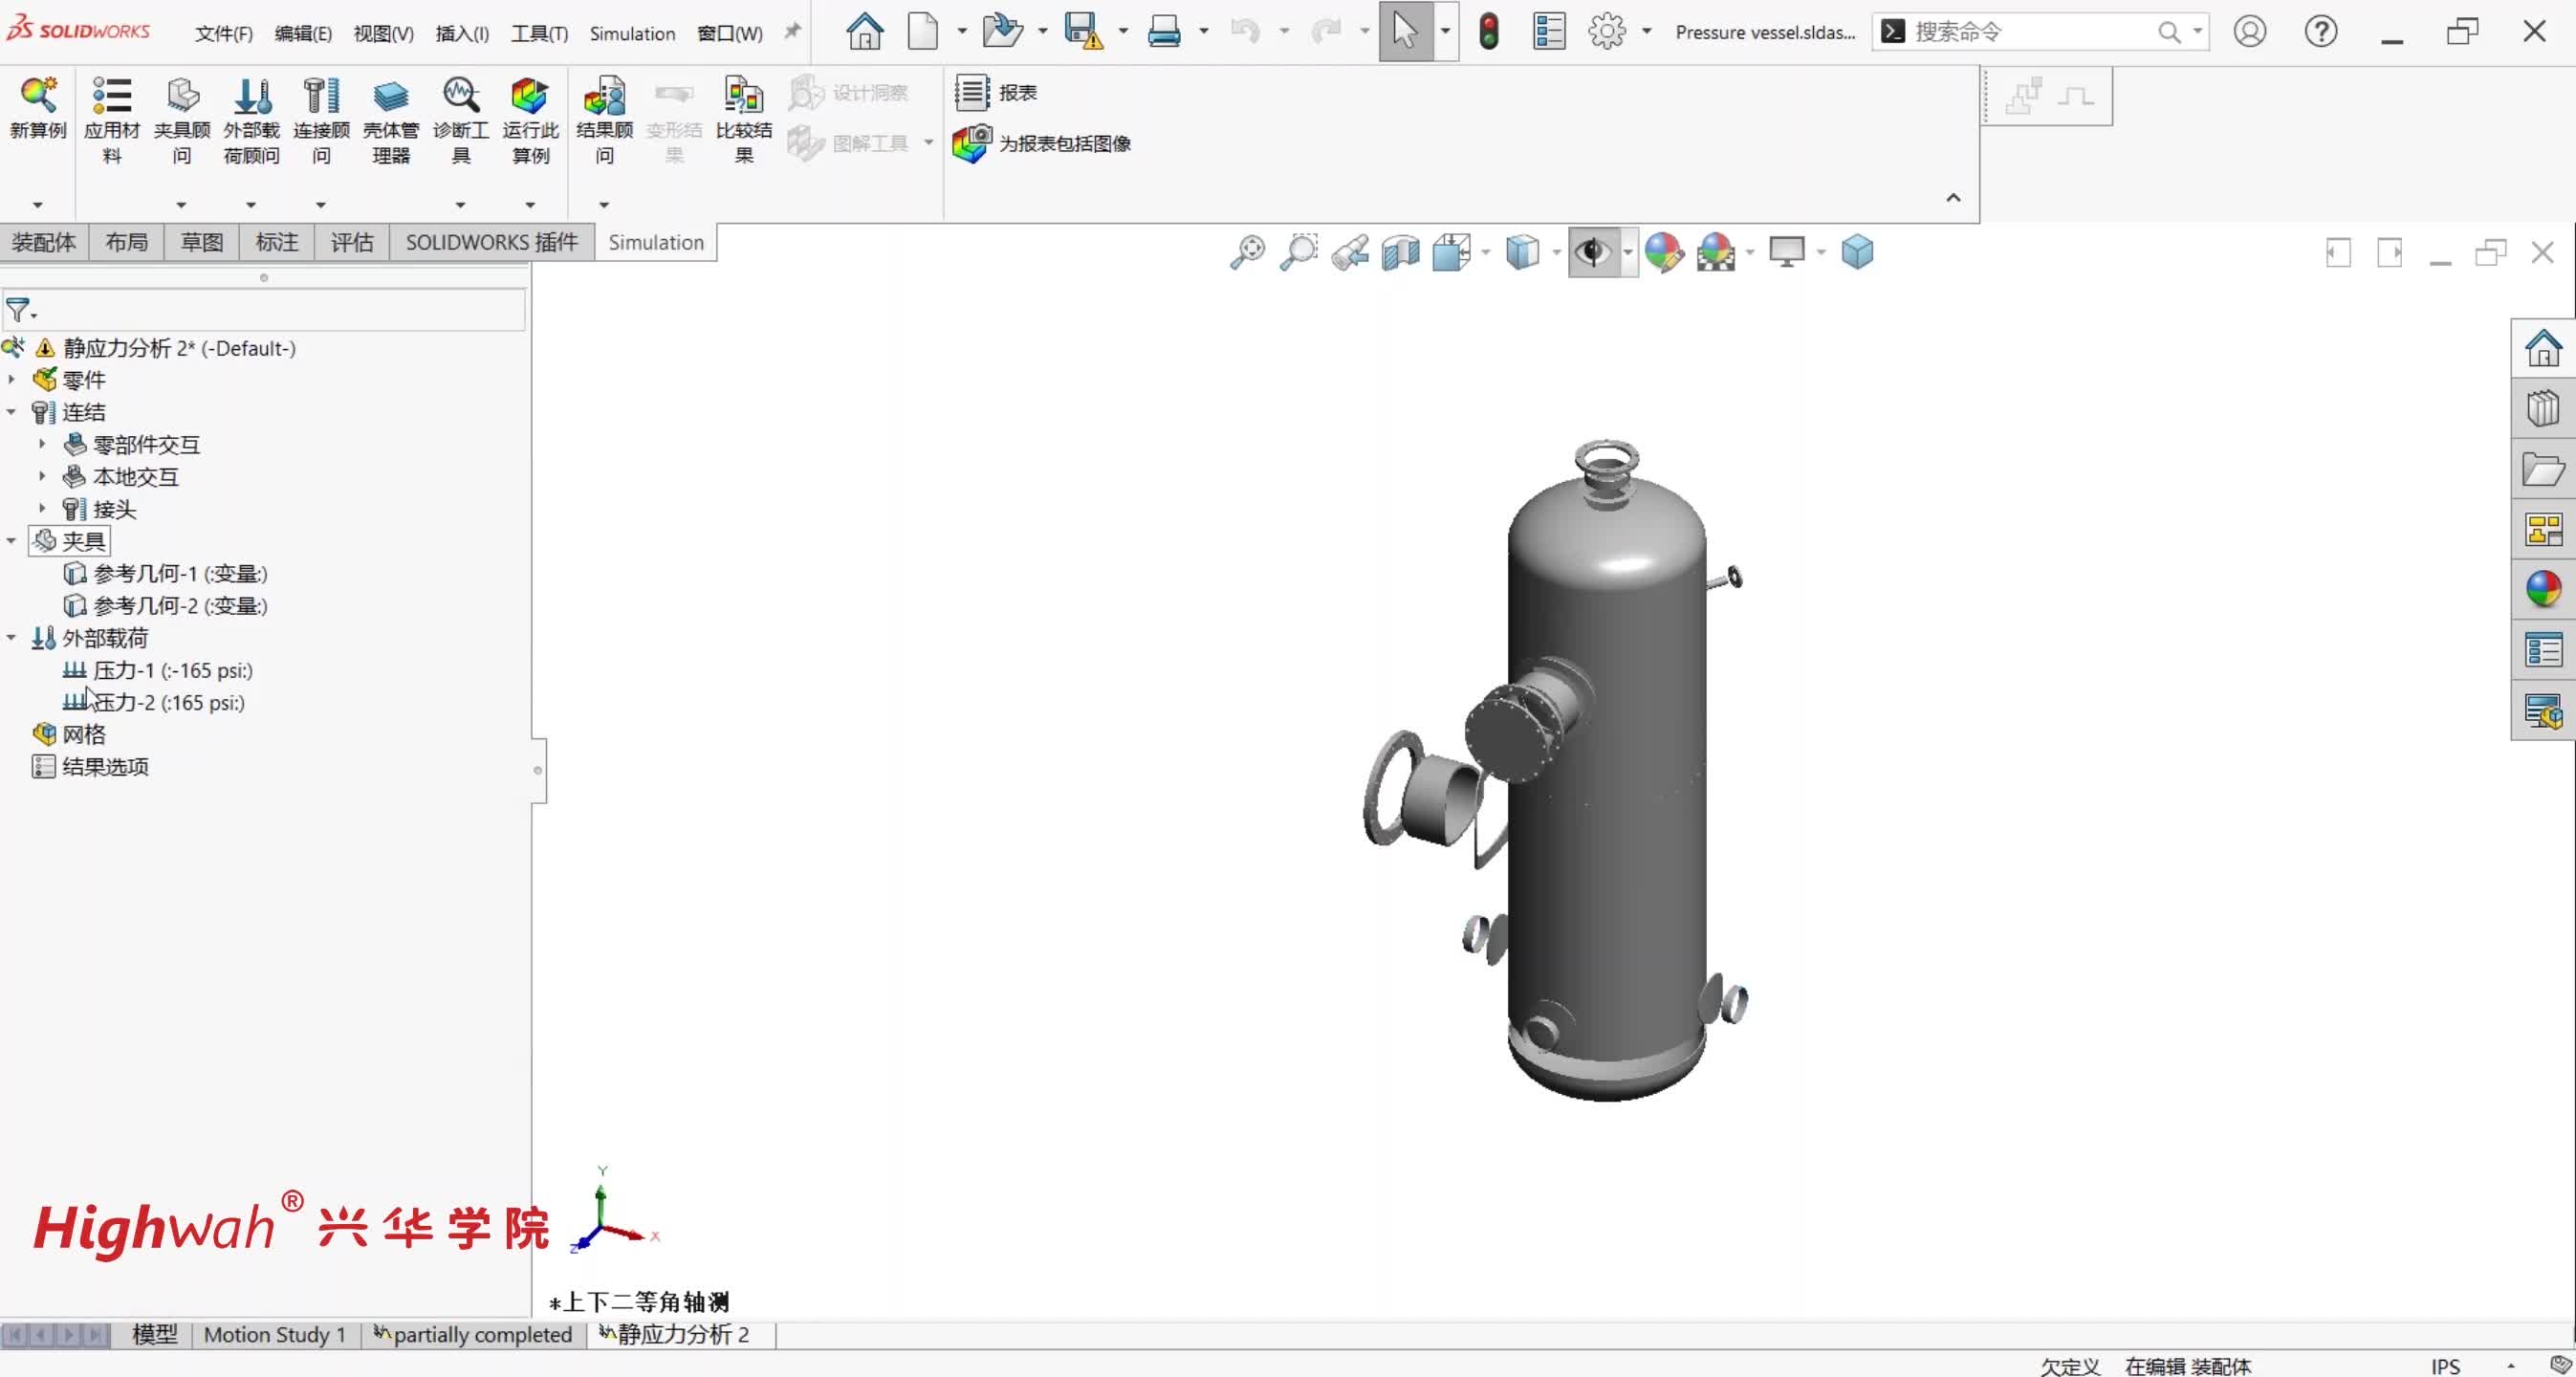Viewport: 2576px width, 1377px height.
Task: Click the Edit Appearance color ball icon
Action: coord(1663,252)
